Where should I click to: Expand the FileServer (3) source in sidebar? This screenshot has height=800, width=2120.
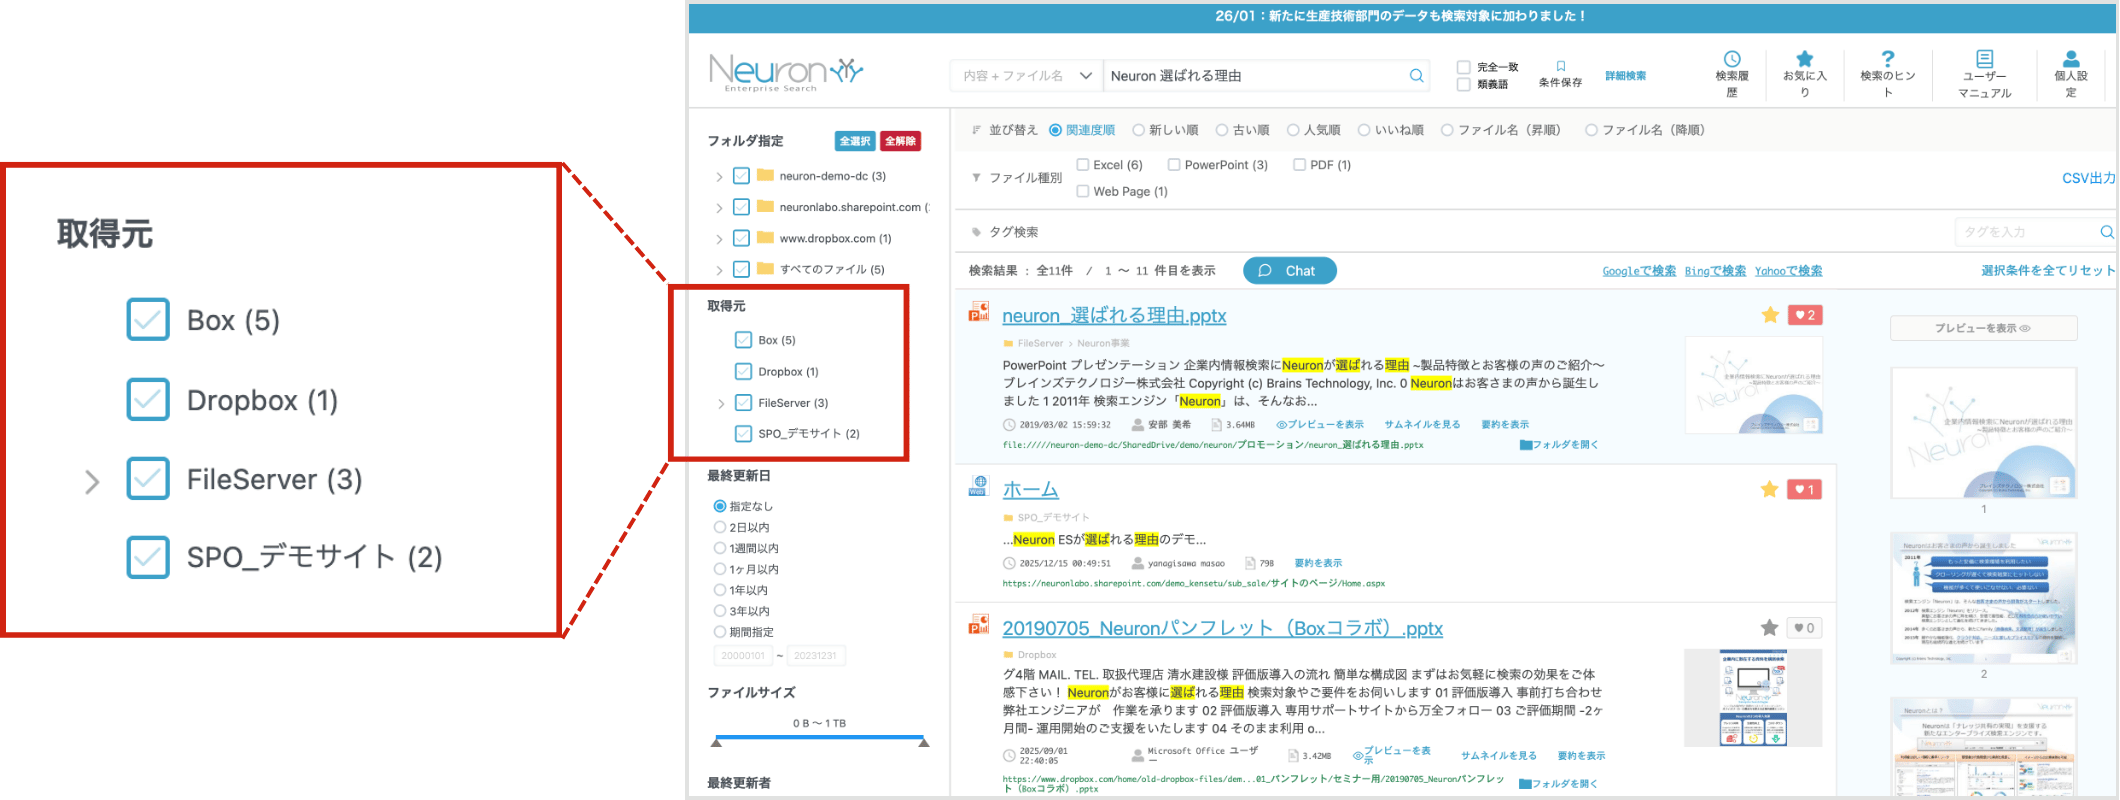coord(721,403)
